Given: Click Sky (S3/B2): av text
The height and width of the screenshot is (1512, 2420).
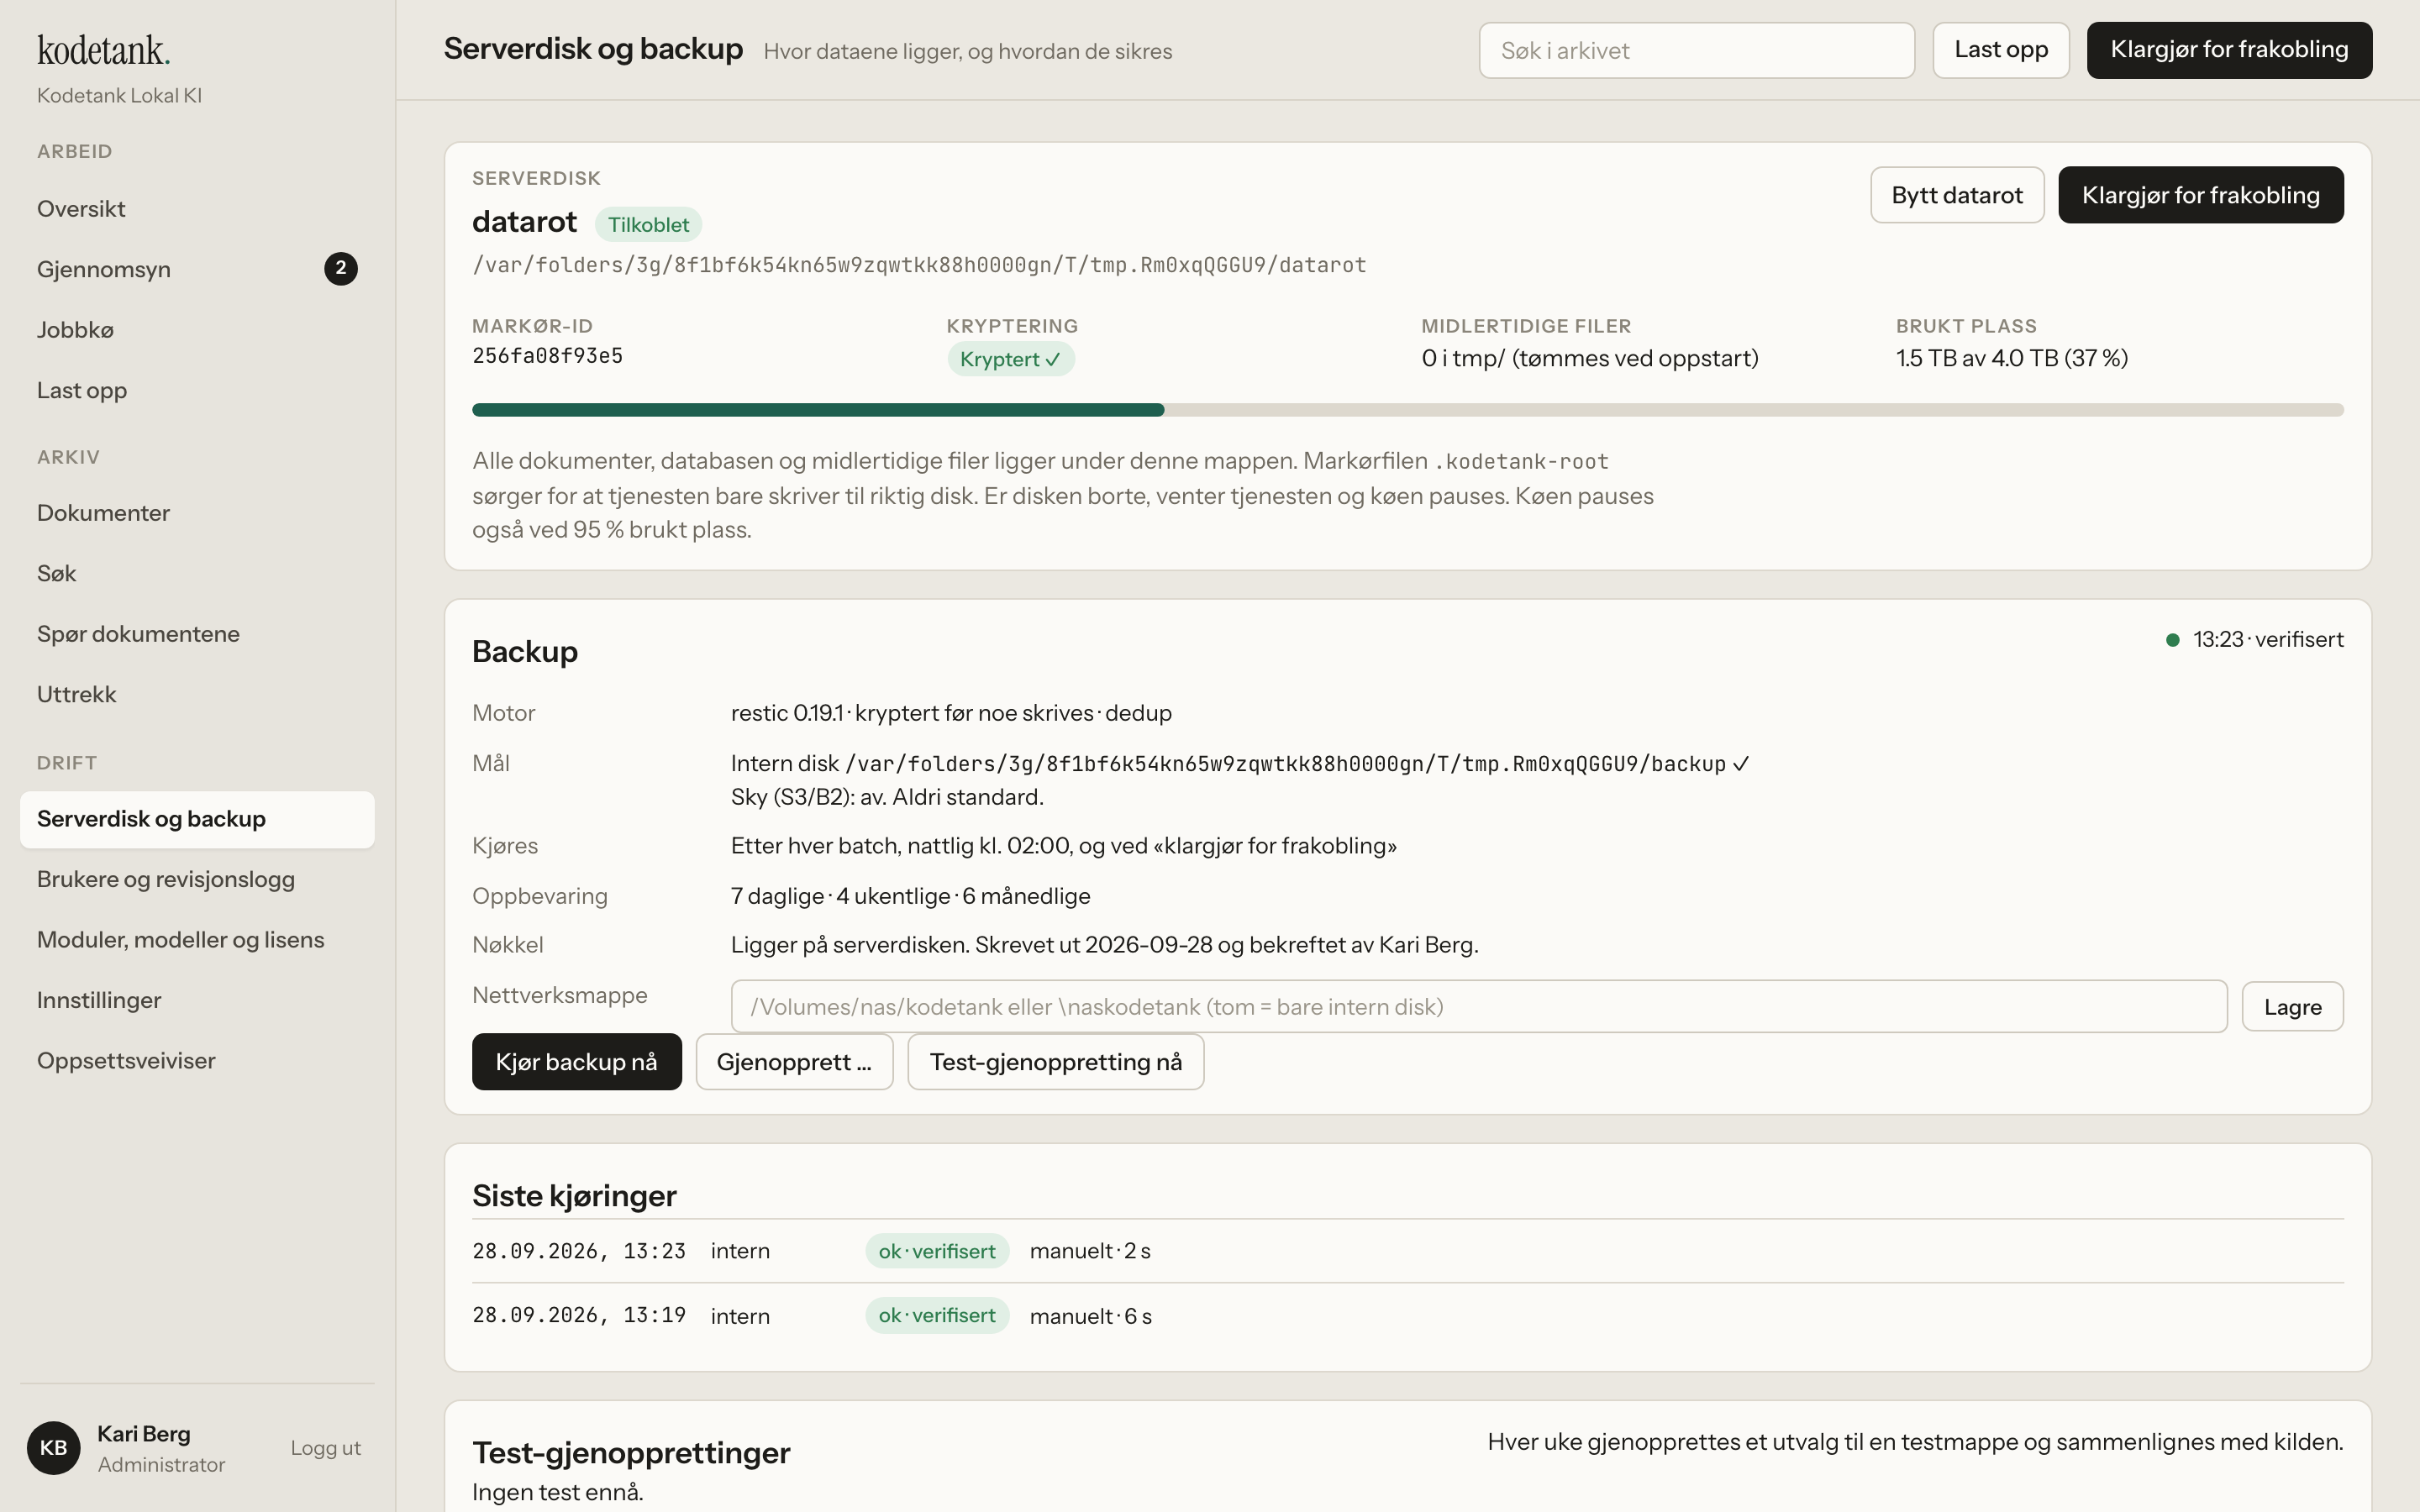Looking at the screenshot, I should pos(887,797).
